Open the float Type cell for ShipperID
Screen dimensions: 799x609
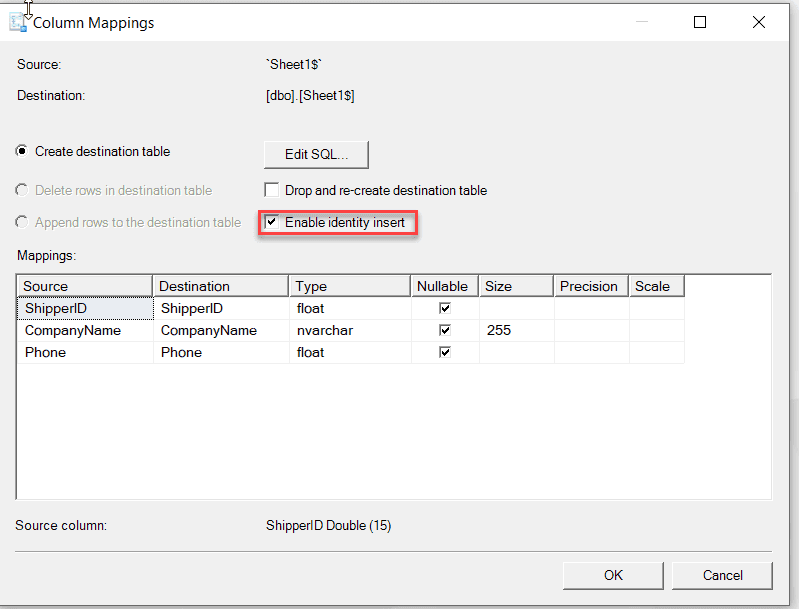pos(349,309)
